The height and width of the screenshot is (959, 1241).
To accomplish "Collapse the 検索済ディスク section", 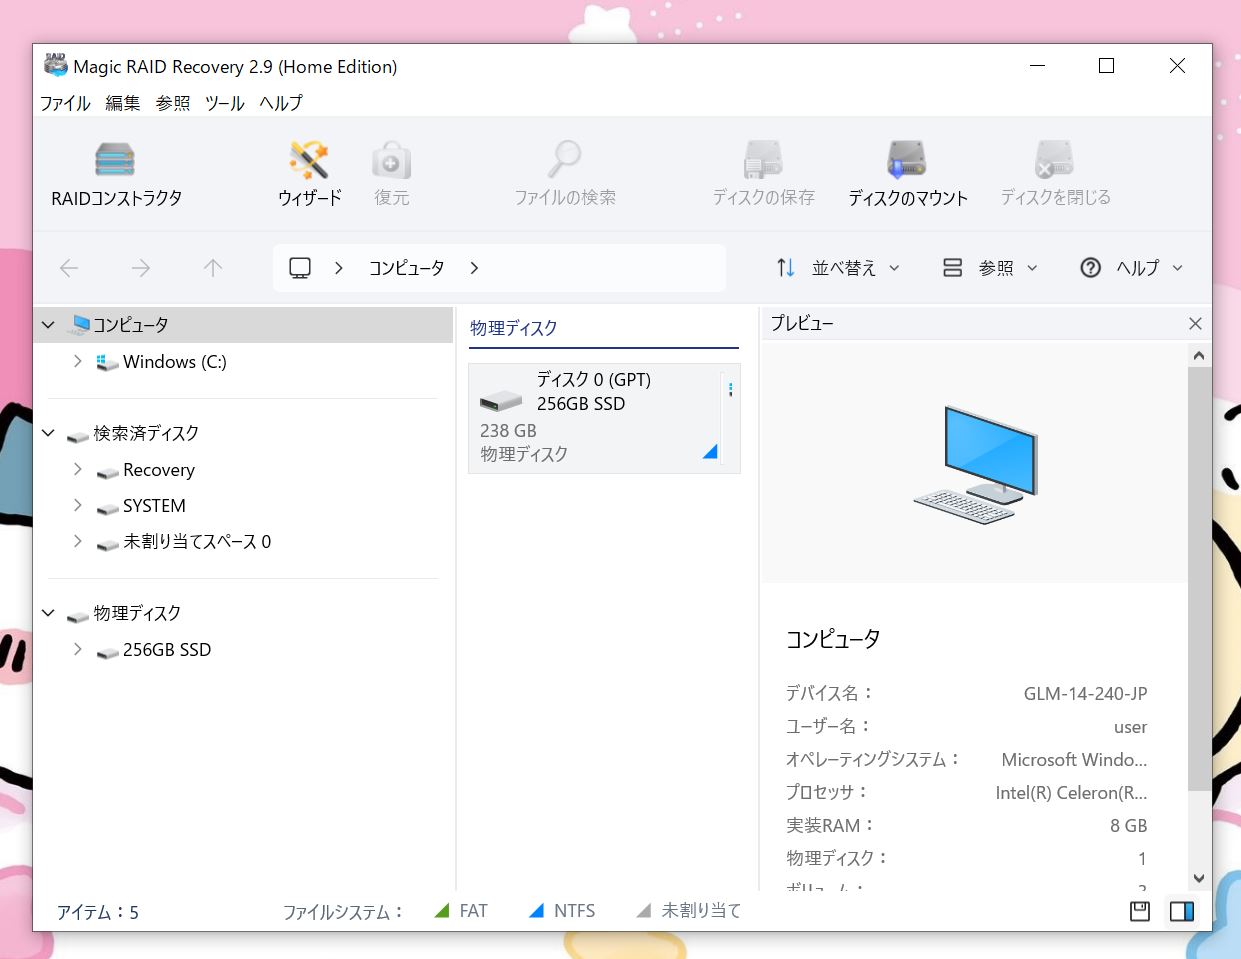I will (x=48, y=433).
